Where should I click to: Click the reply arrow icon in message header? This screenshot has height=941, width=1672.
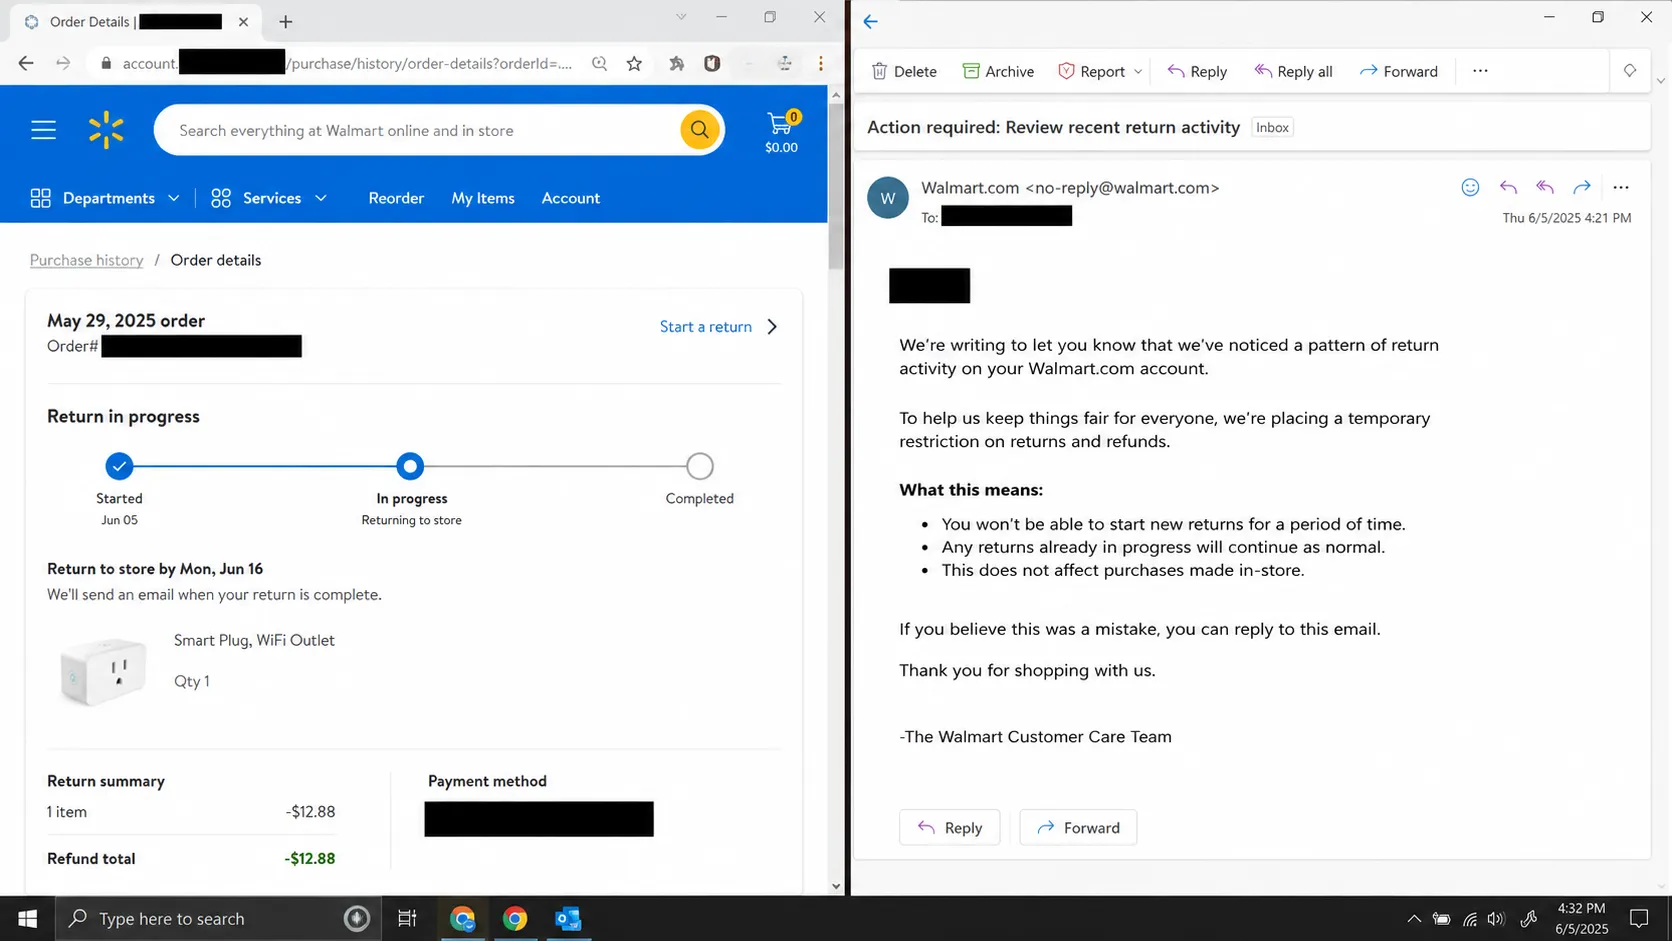pyautogui.click(x=1508, y=187)
